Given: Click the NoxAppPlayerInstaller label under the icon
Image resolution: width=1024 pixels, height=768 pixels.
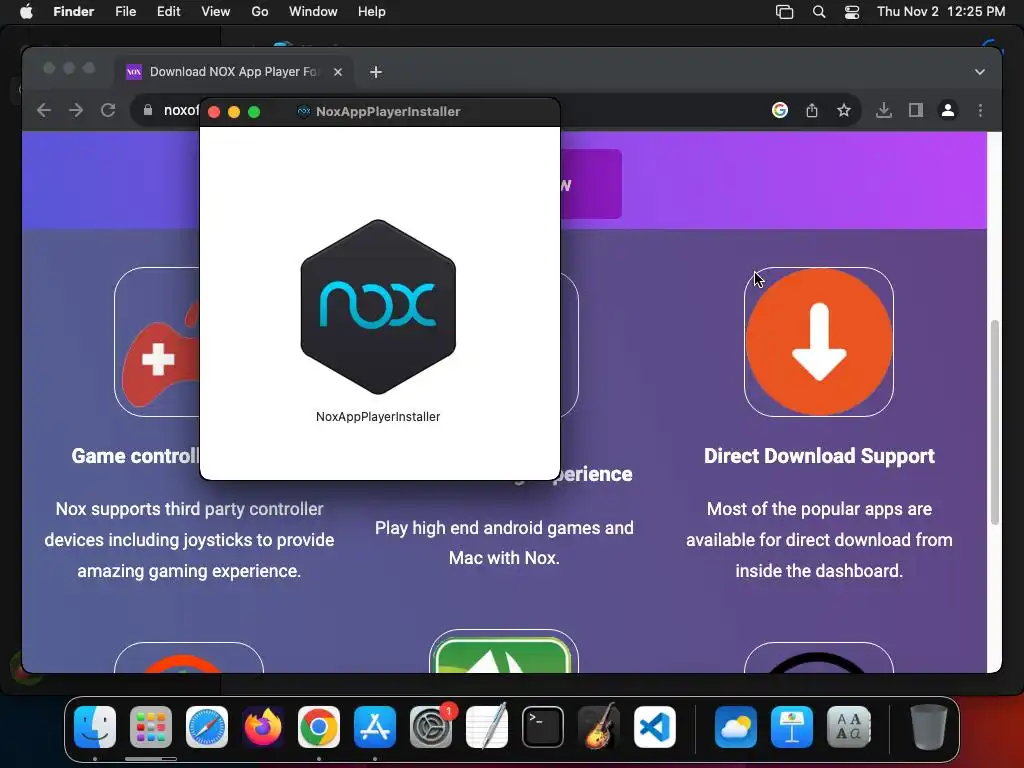Looking at the screenshot, I should pos(378,417).
